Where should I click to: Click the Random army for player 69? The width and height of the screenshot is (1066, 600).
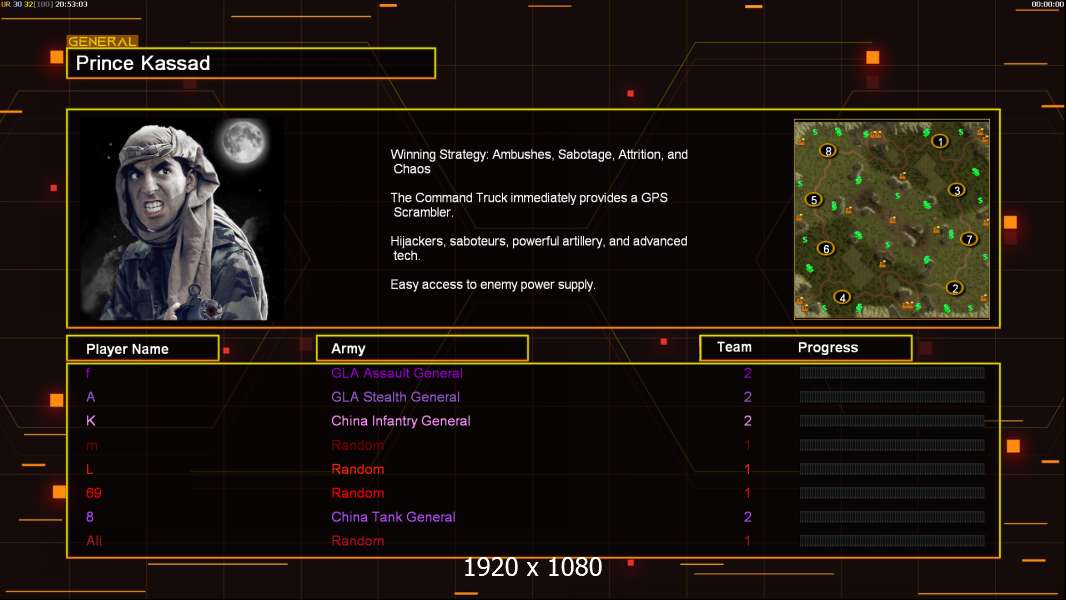click(358, 493)
